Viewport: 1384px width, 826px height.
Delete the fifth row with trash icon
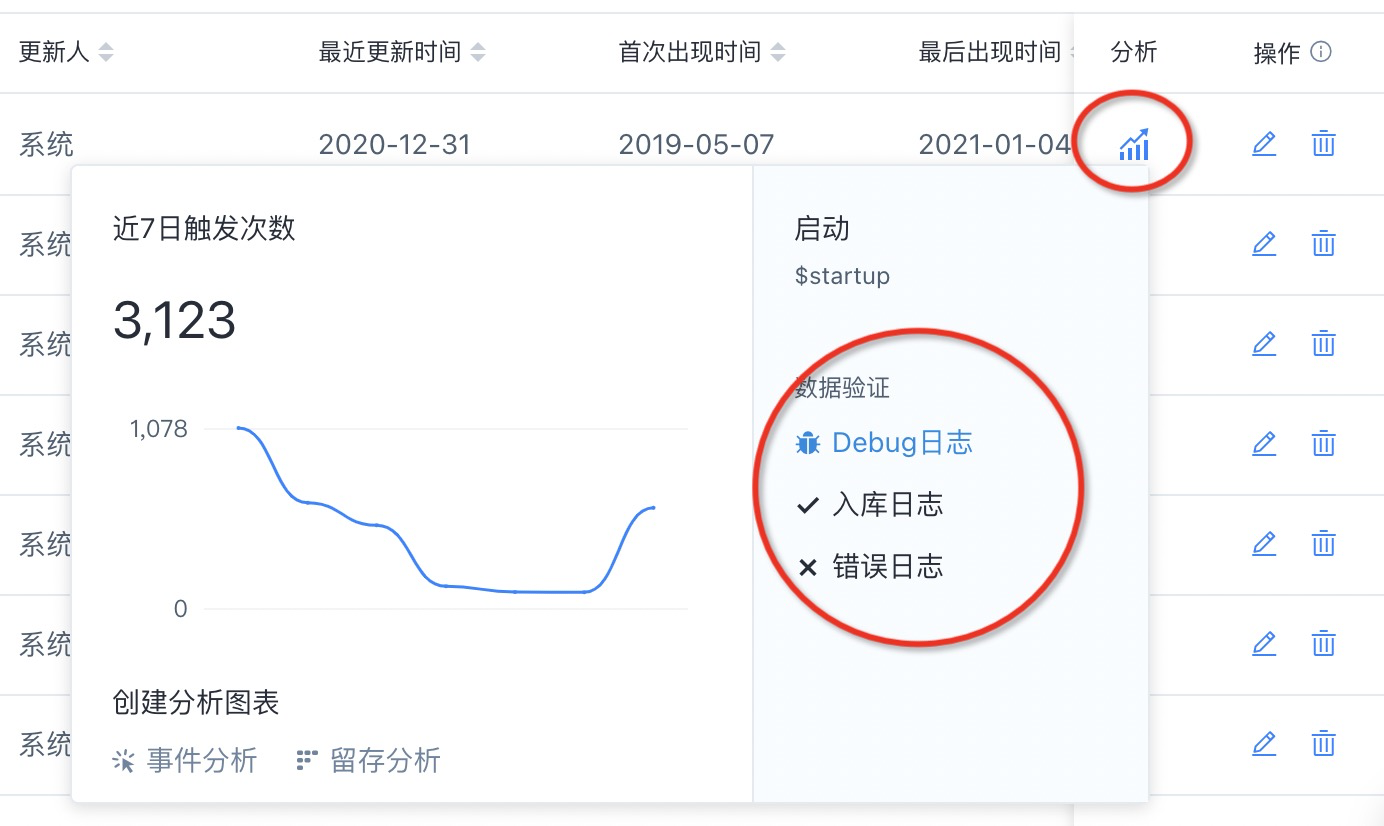point(1323,544)
